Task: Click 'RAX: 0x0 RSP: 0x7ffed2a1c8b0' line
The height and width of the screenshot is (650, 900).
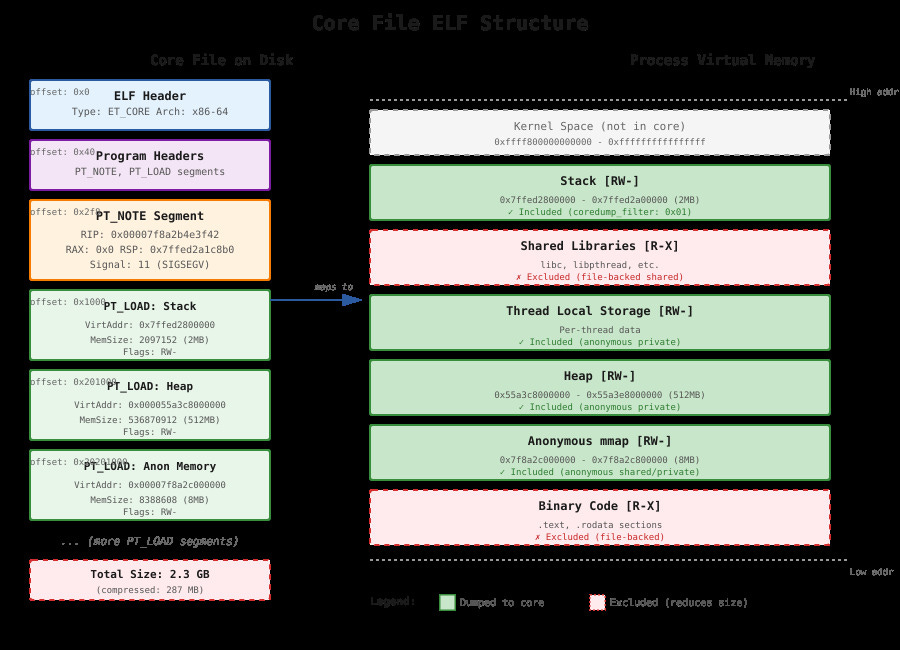Action: pos(150,249)
